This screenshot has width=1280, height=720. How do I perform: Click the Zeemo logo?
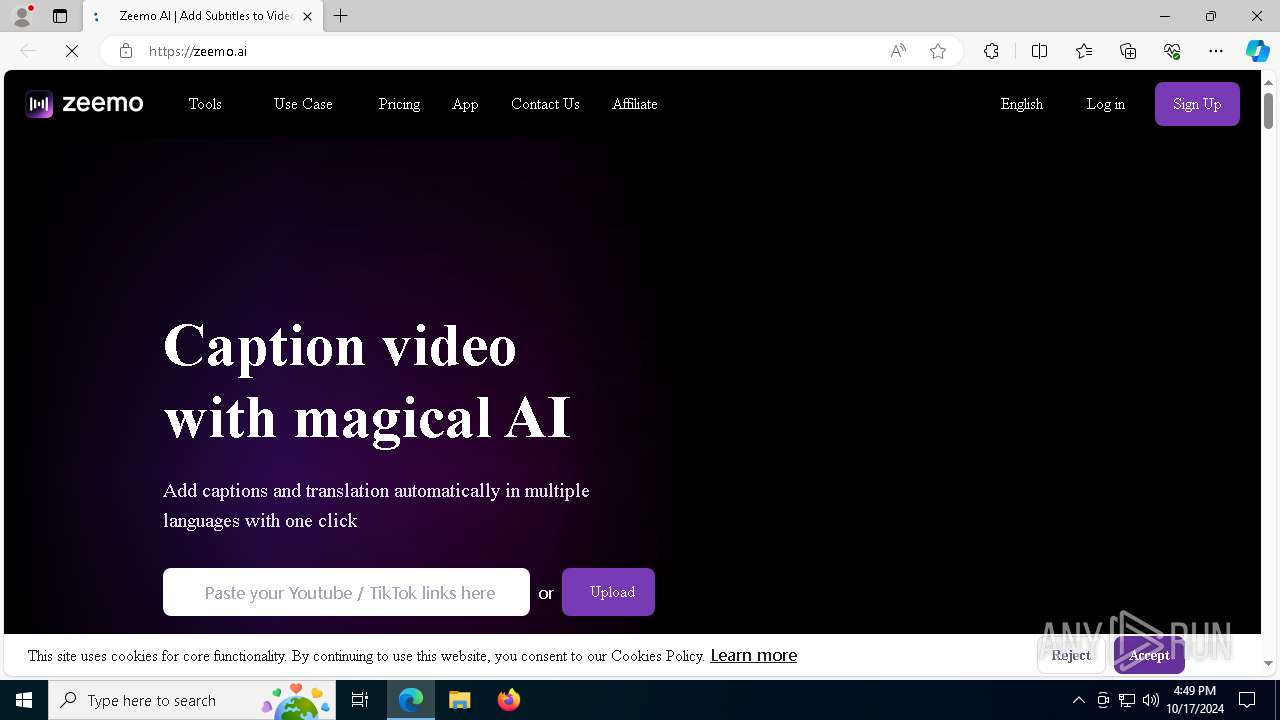(84, 104)
